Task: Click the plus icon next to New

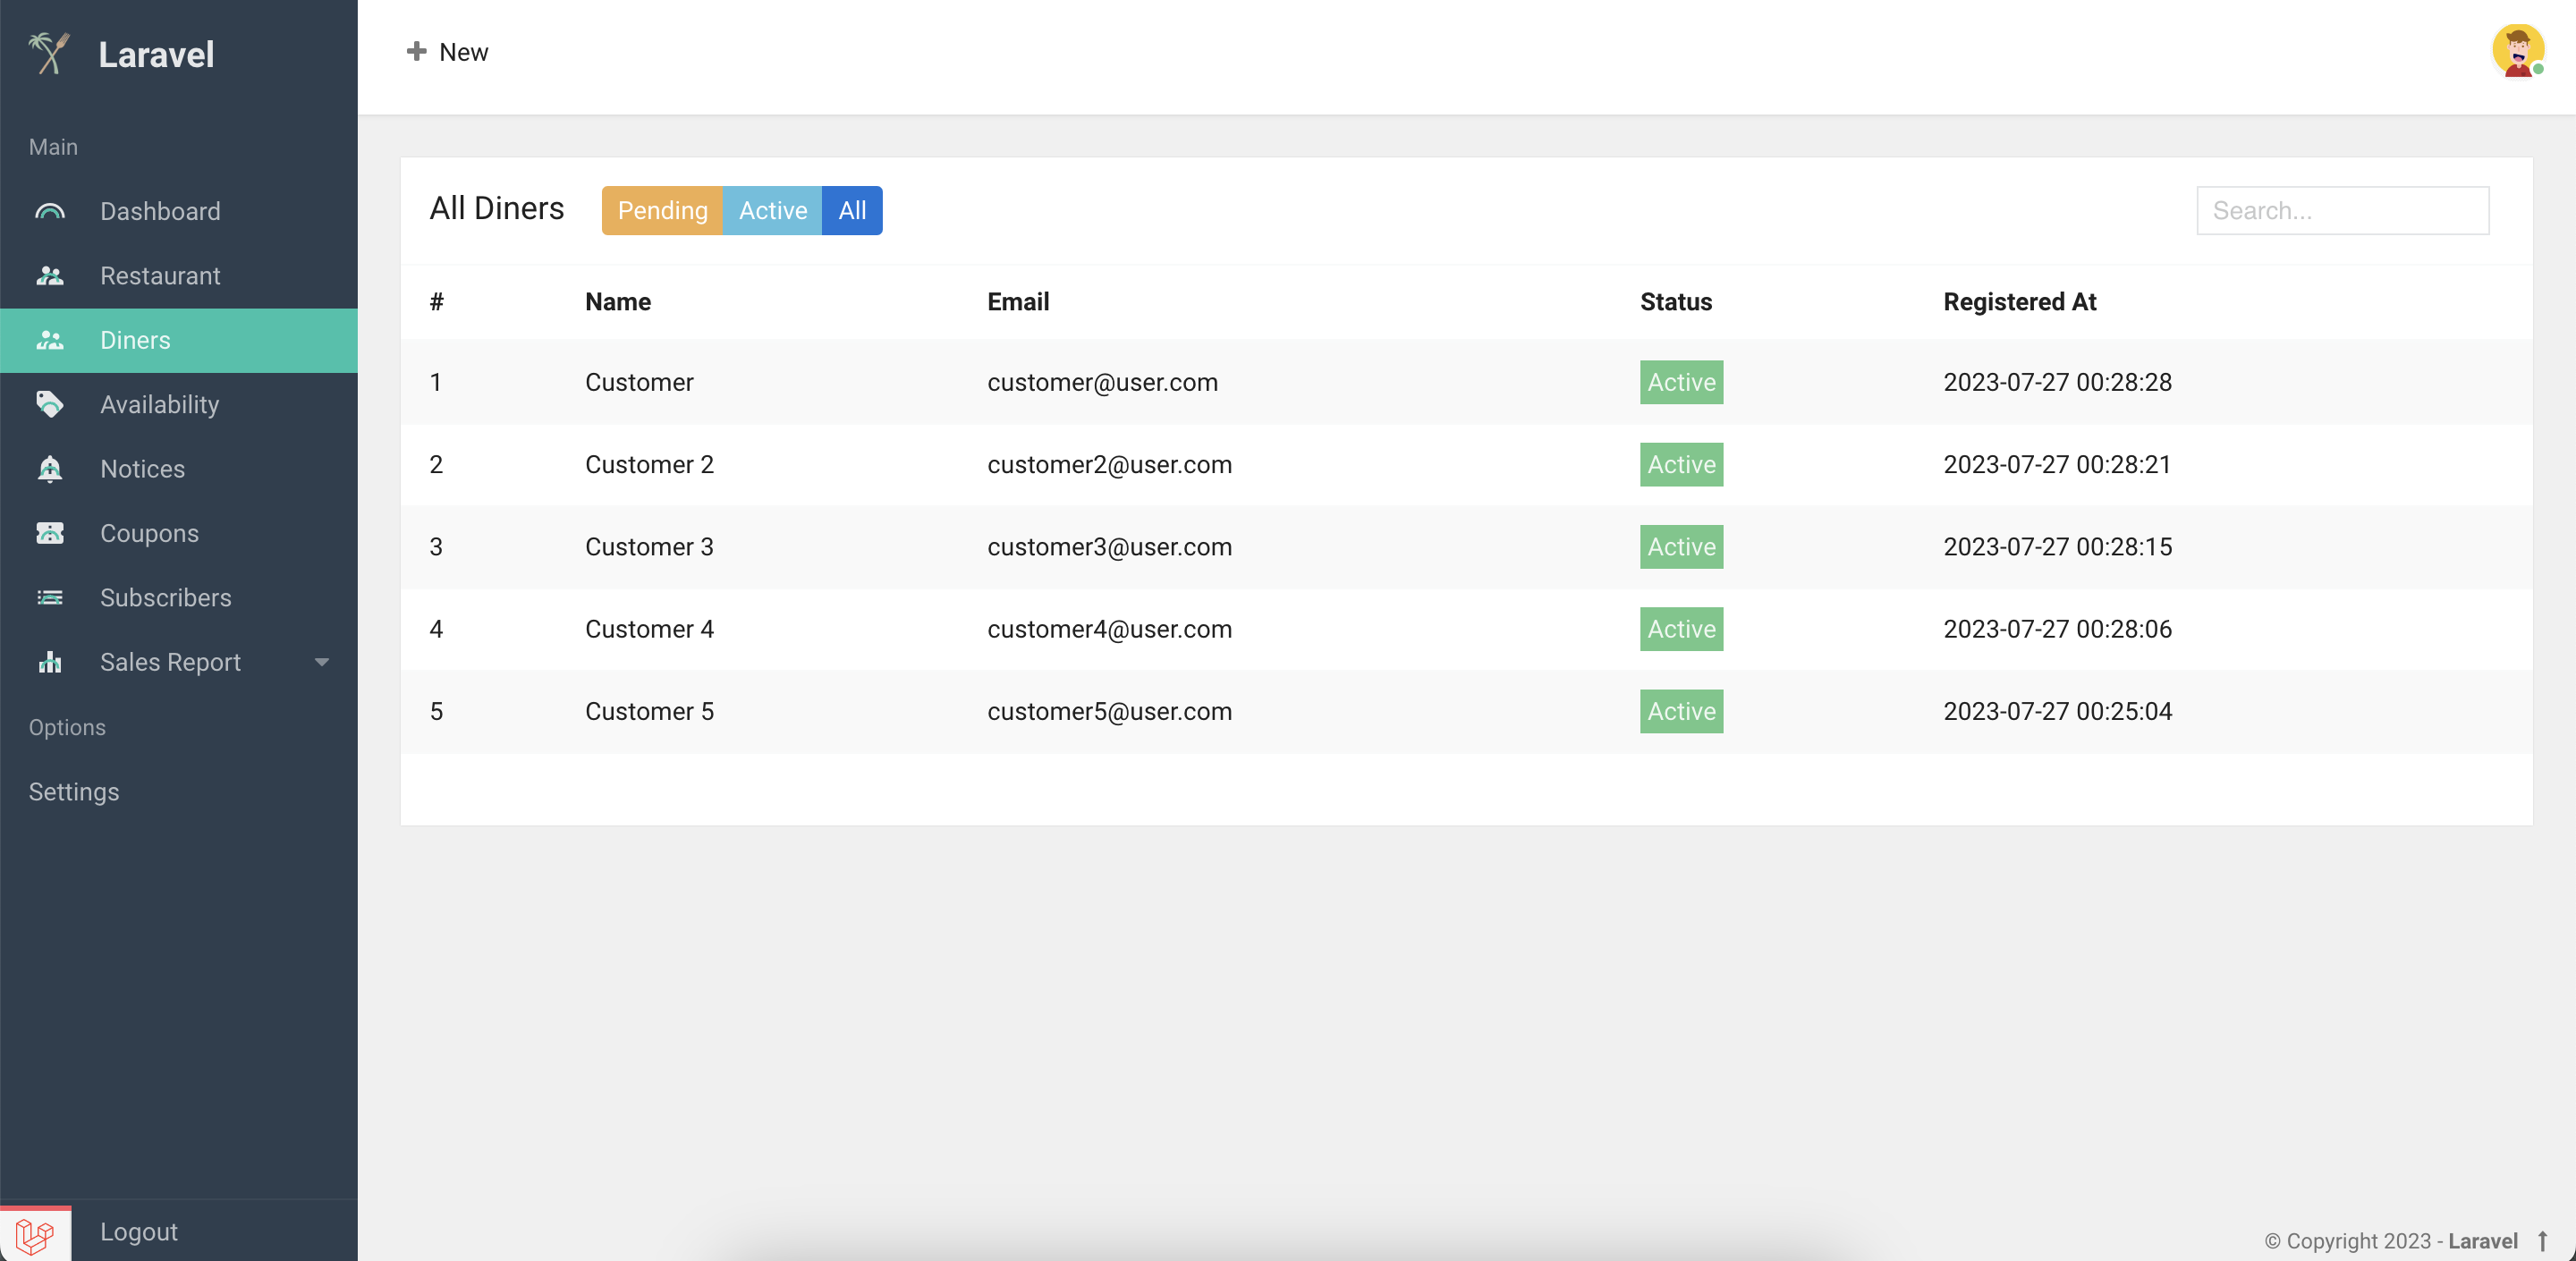Action: (x=417, y=51)
